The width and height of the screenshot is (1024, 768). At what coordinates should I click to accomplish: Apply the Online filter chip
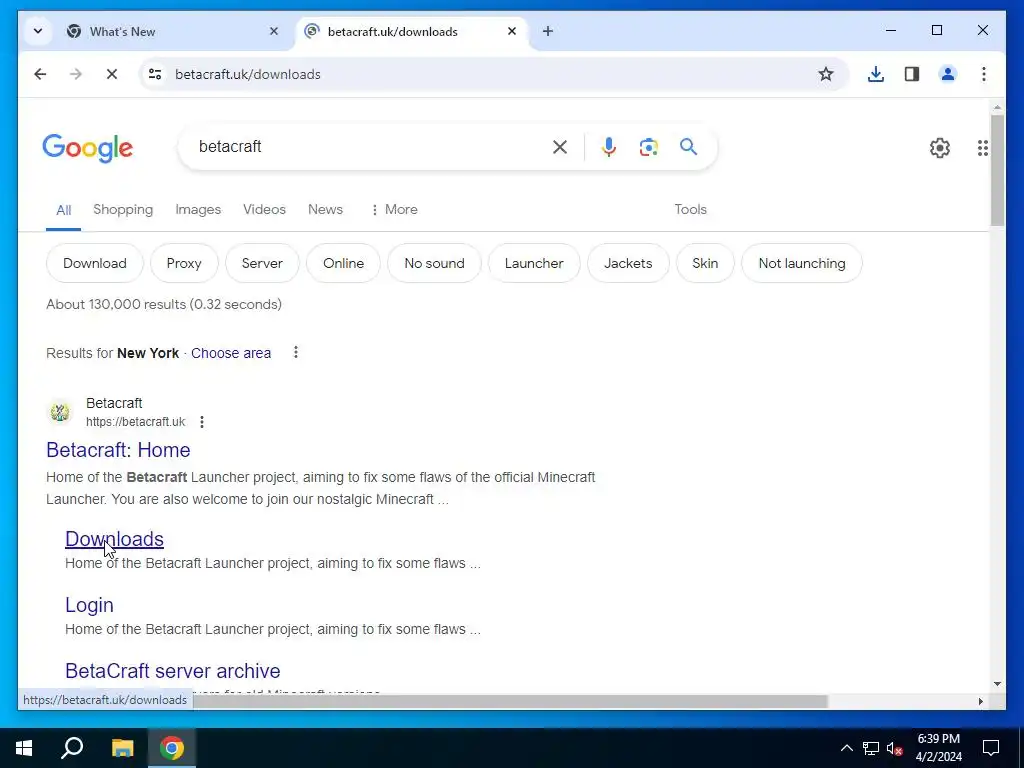coord(344,263)
